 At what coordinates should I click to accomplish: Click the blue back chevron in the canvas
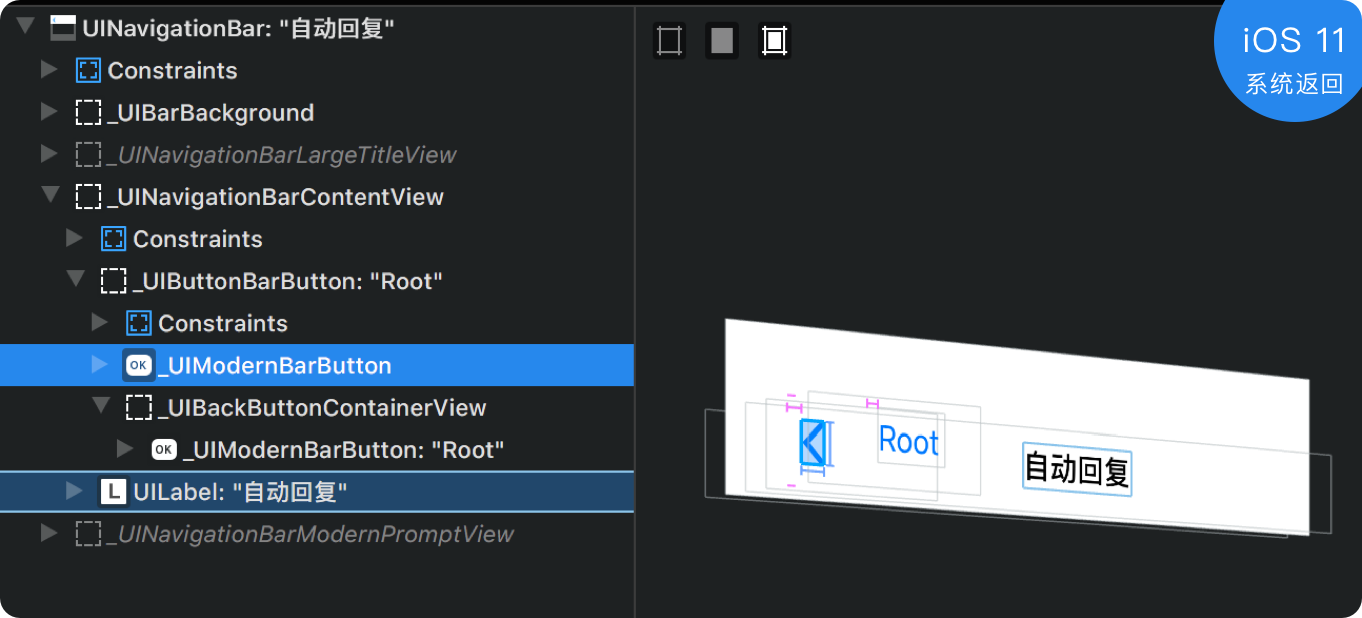(x=813, y=442)
